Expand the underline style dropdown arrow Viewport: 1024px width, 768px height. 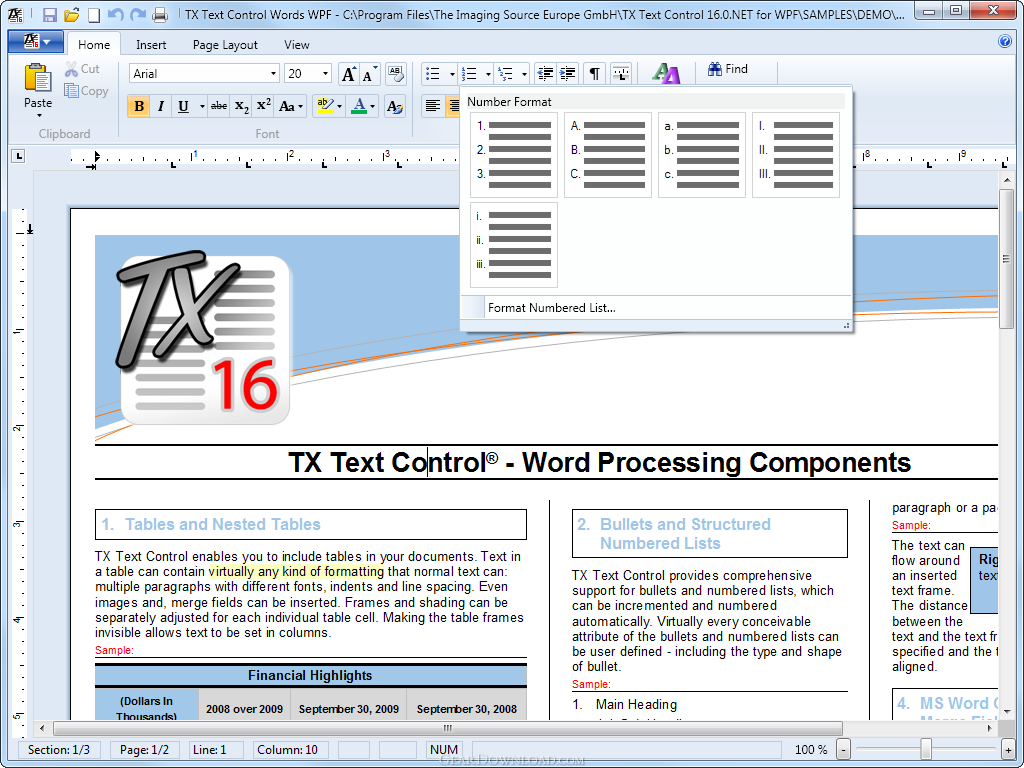(202, 106)
